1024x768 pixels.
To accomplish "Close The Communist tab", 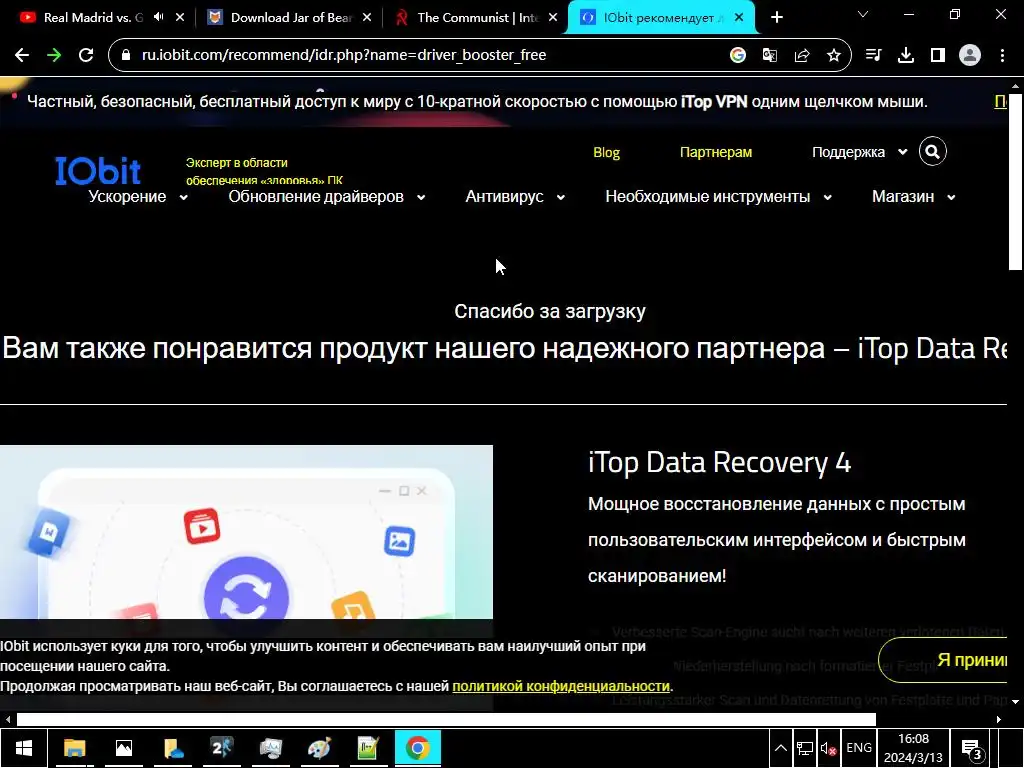I will coord(553,18).
